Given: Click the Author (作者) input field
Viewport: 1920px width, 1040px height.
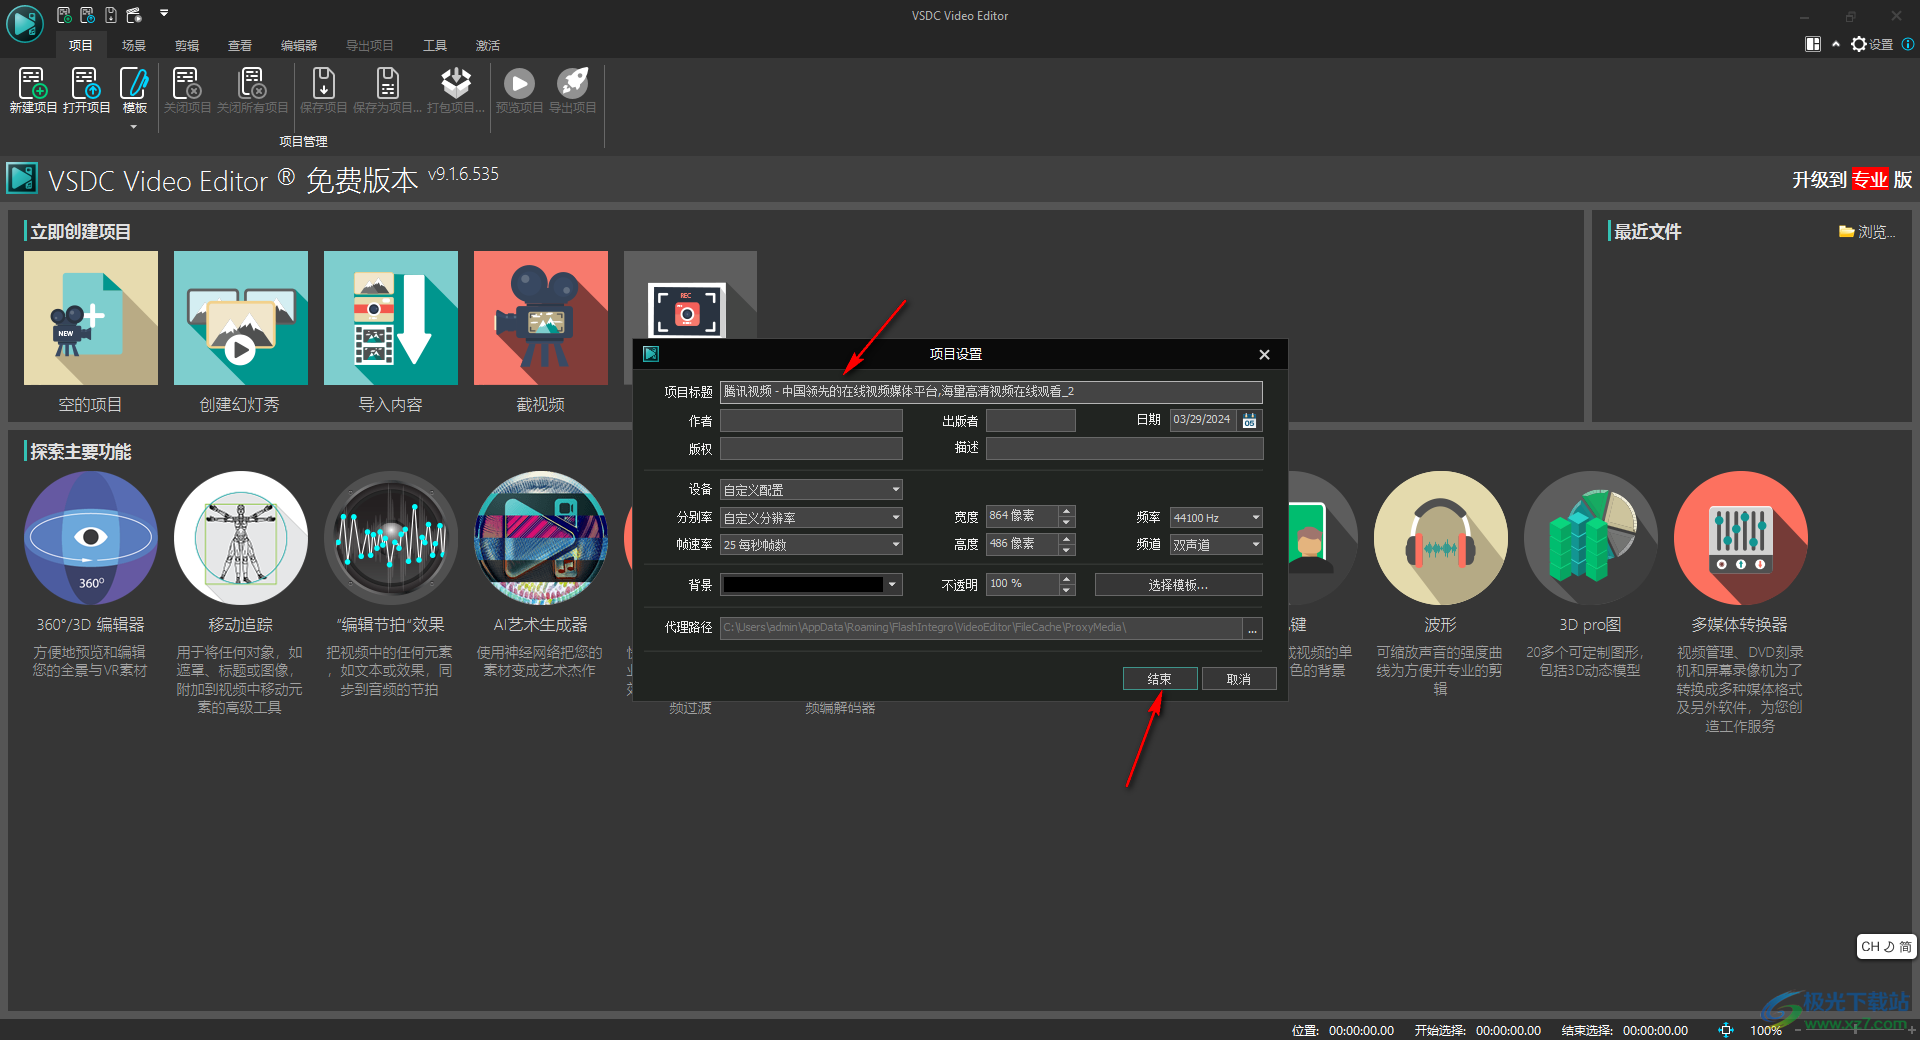Looking at the screenshot, I should [811, 421].
